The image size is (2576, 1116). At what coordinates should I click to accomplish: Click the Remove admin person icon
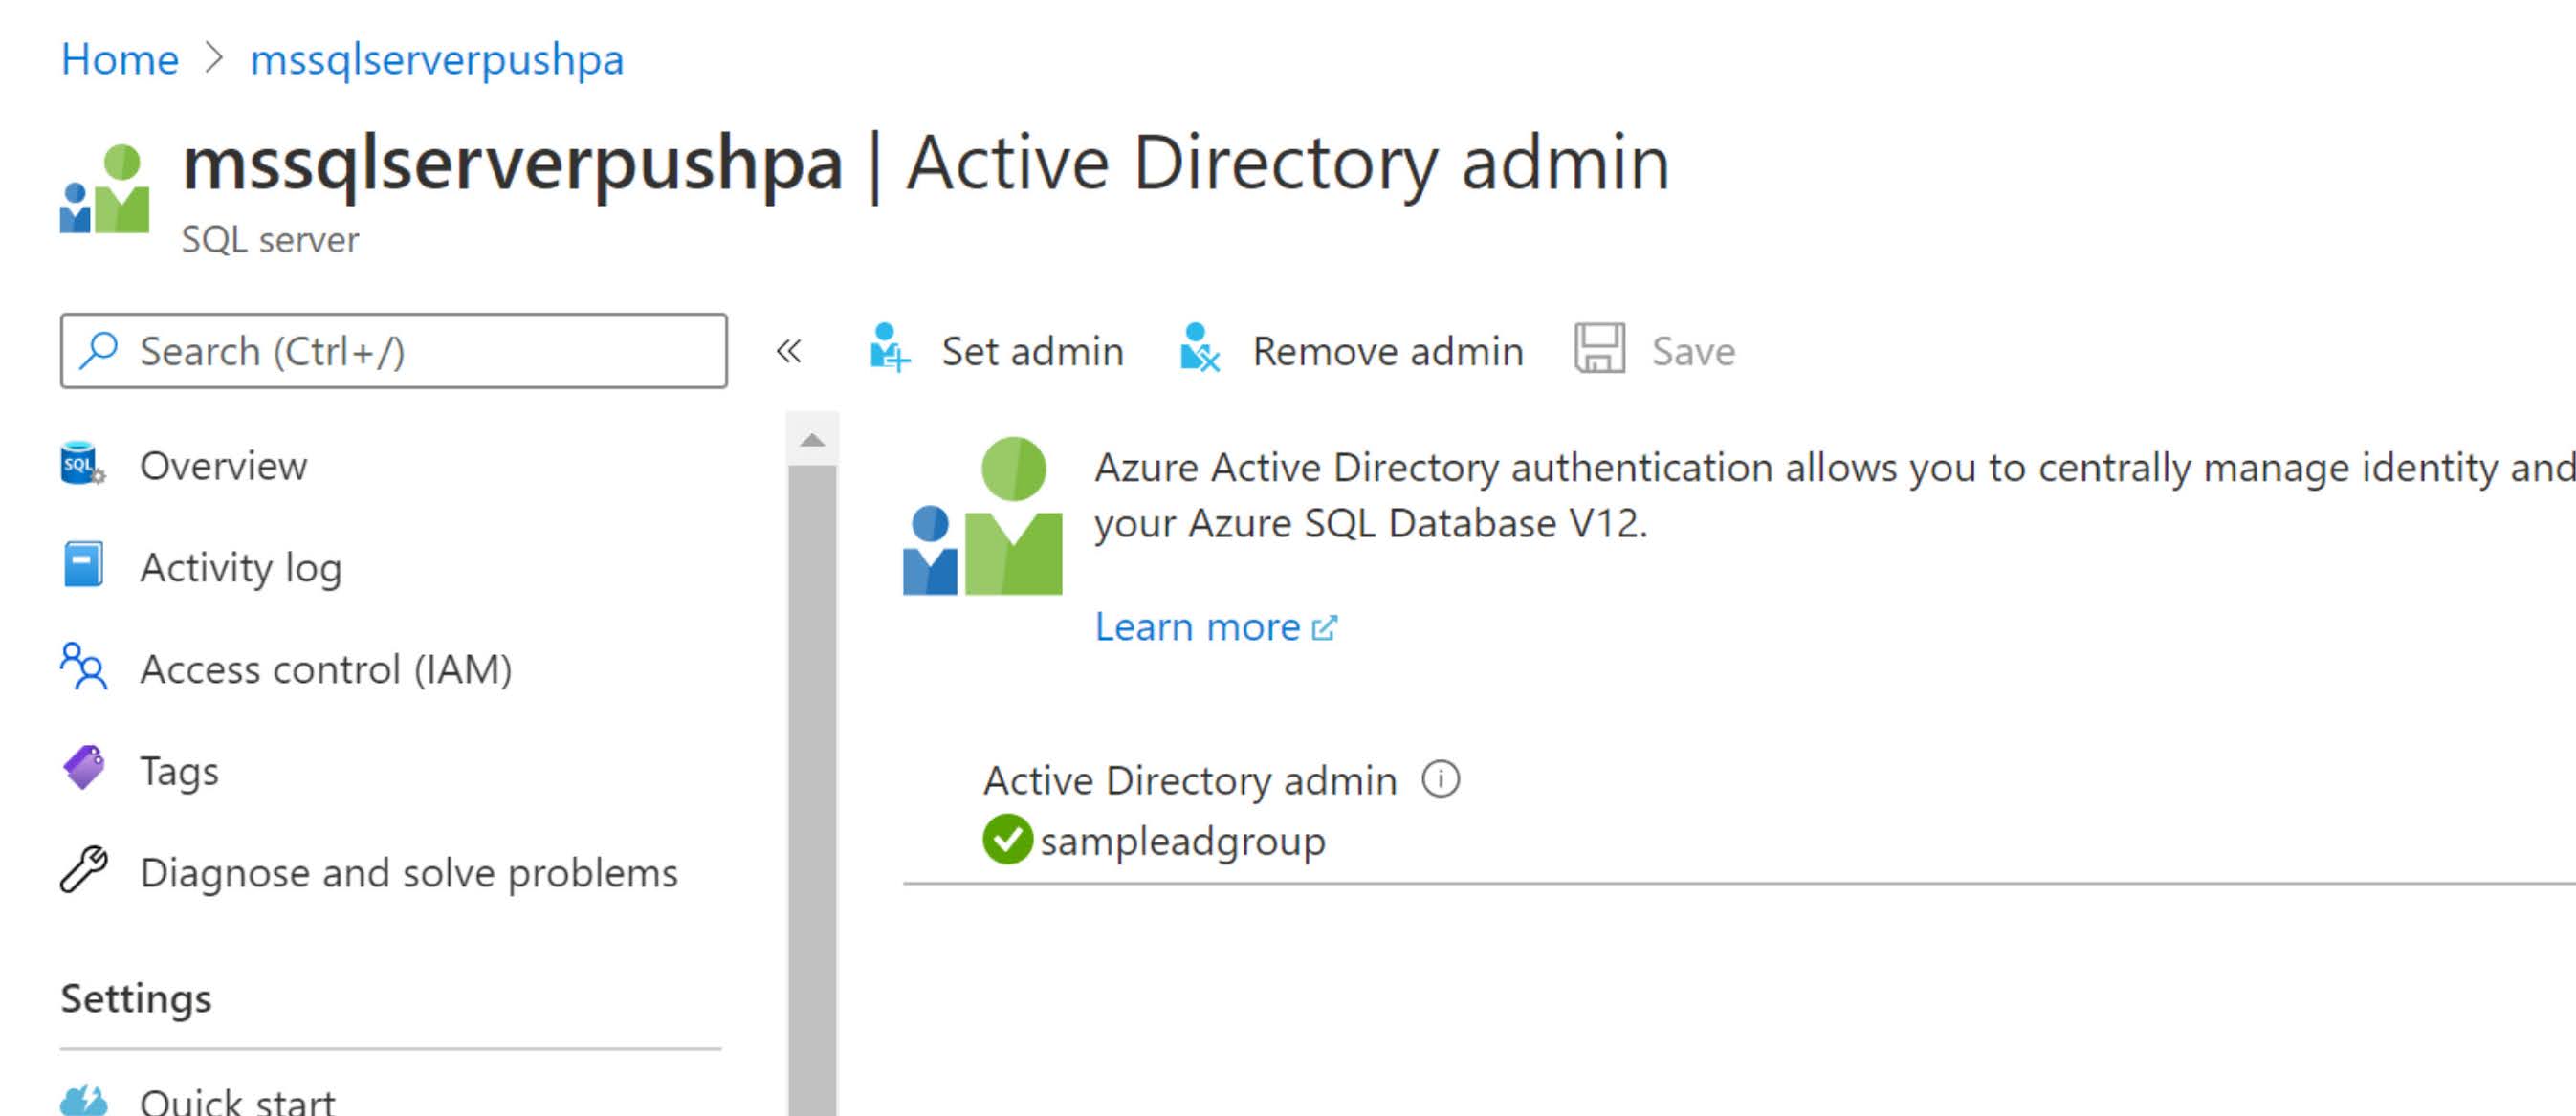point(1199,350)
